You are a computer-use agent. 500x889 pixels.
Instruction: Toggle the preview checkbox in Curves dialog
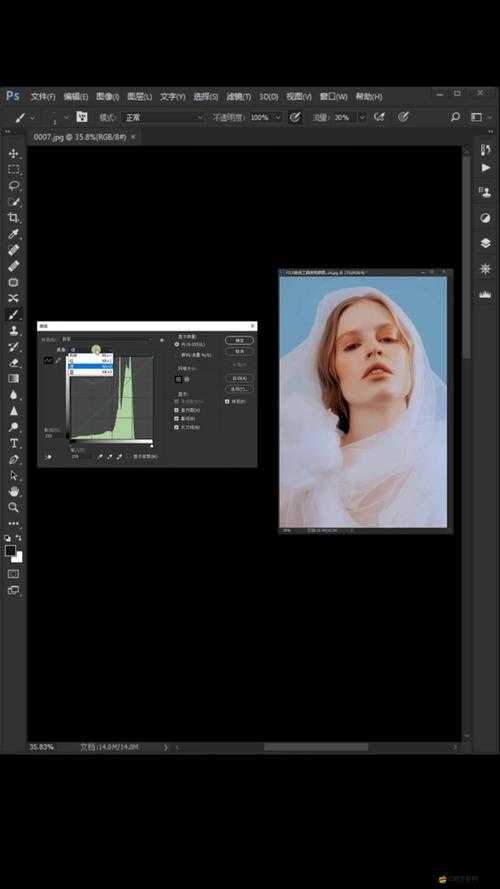tap(227, 401)
